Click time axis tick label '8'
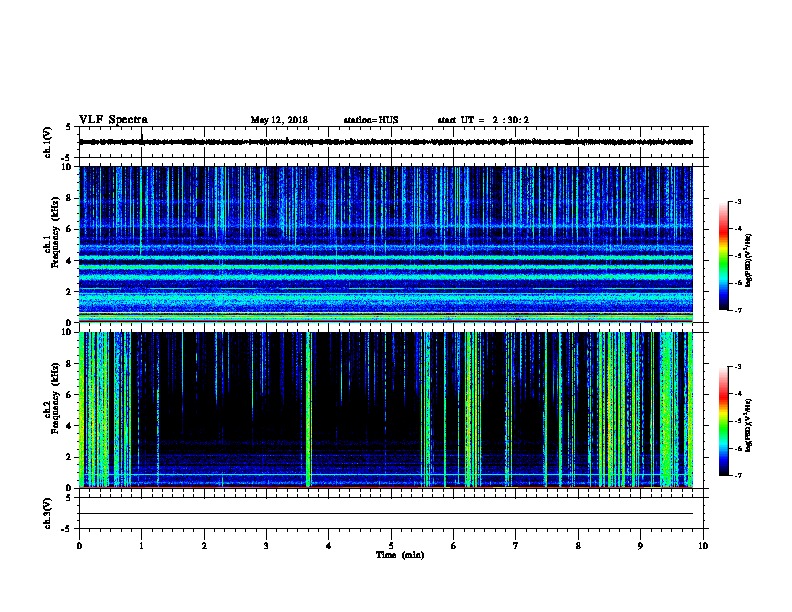This screenshot has width=792, height=612. [578, 546]
